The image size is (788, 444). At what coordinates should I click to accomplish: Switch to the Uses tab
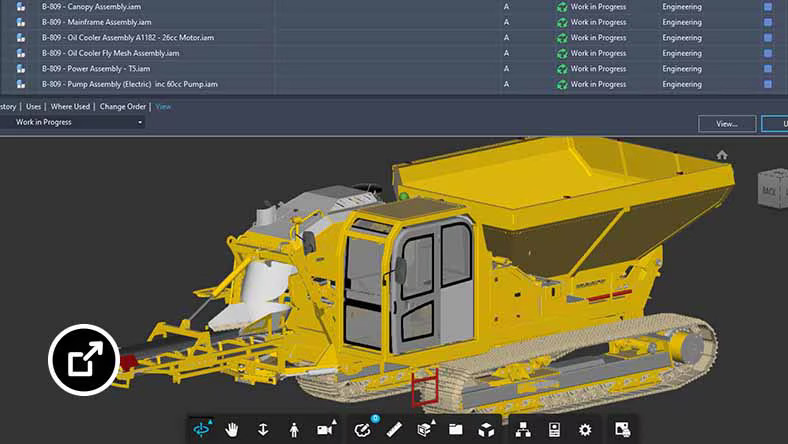[x=33, y=107]
